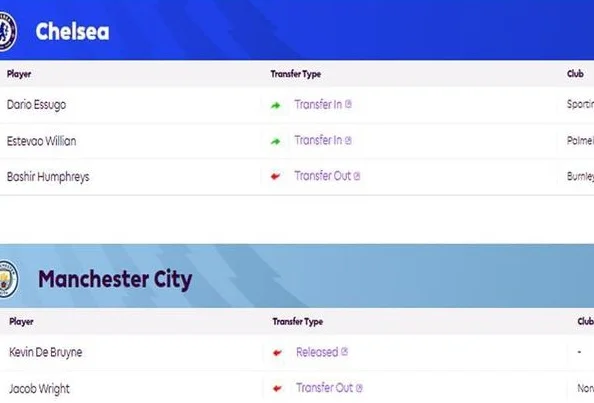Click red arrow beside Bashir Humphreys transfer
The width and height of the screenshot is (594, 403).
pos(275,176)
